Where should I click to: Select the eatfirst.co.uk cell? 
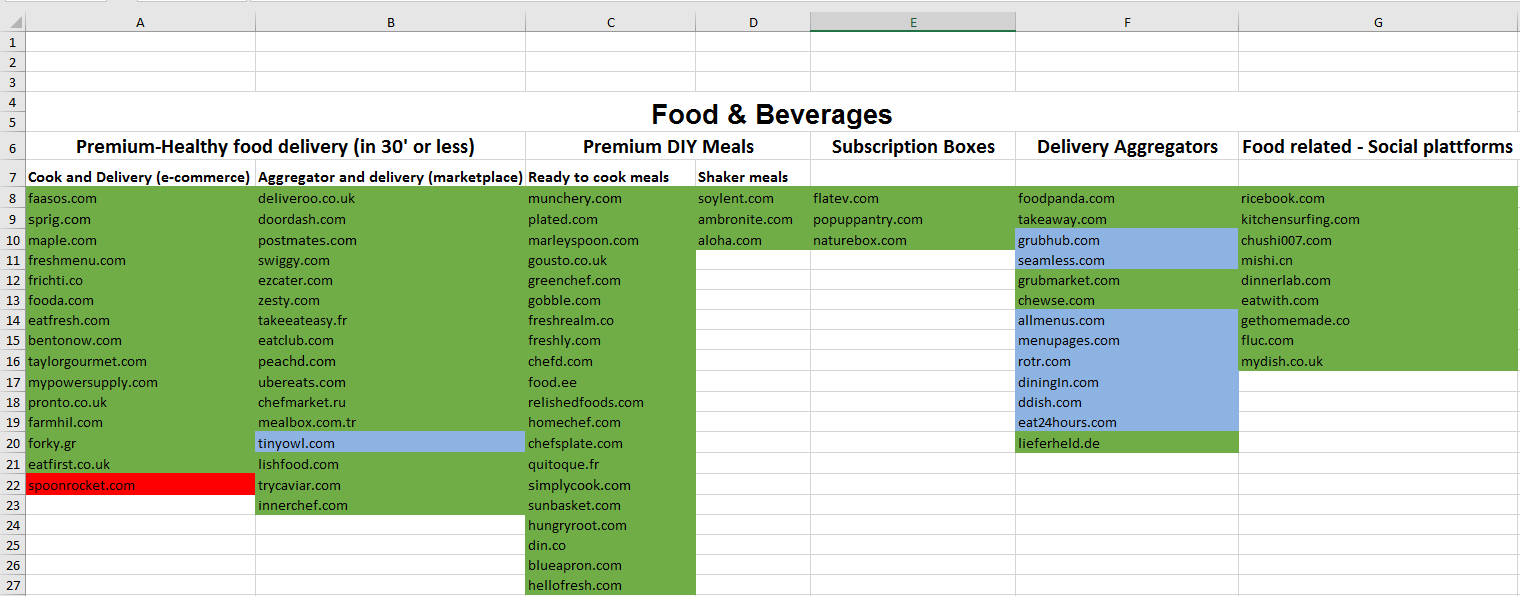[140, 464]
